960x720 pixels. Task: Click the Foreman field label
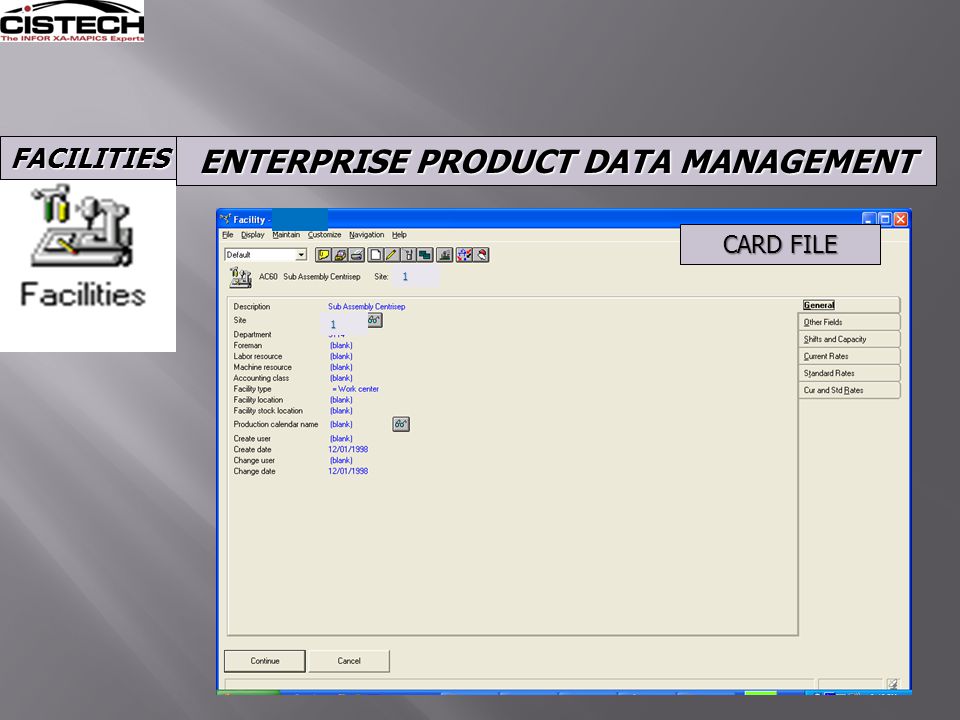(x=247, y=345)
